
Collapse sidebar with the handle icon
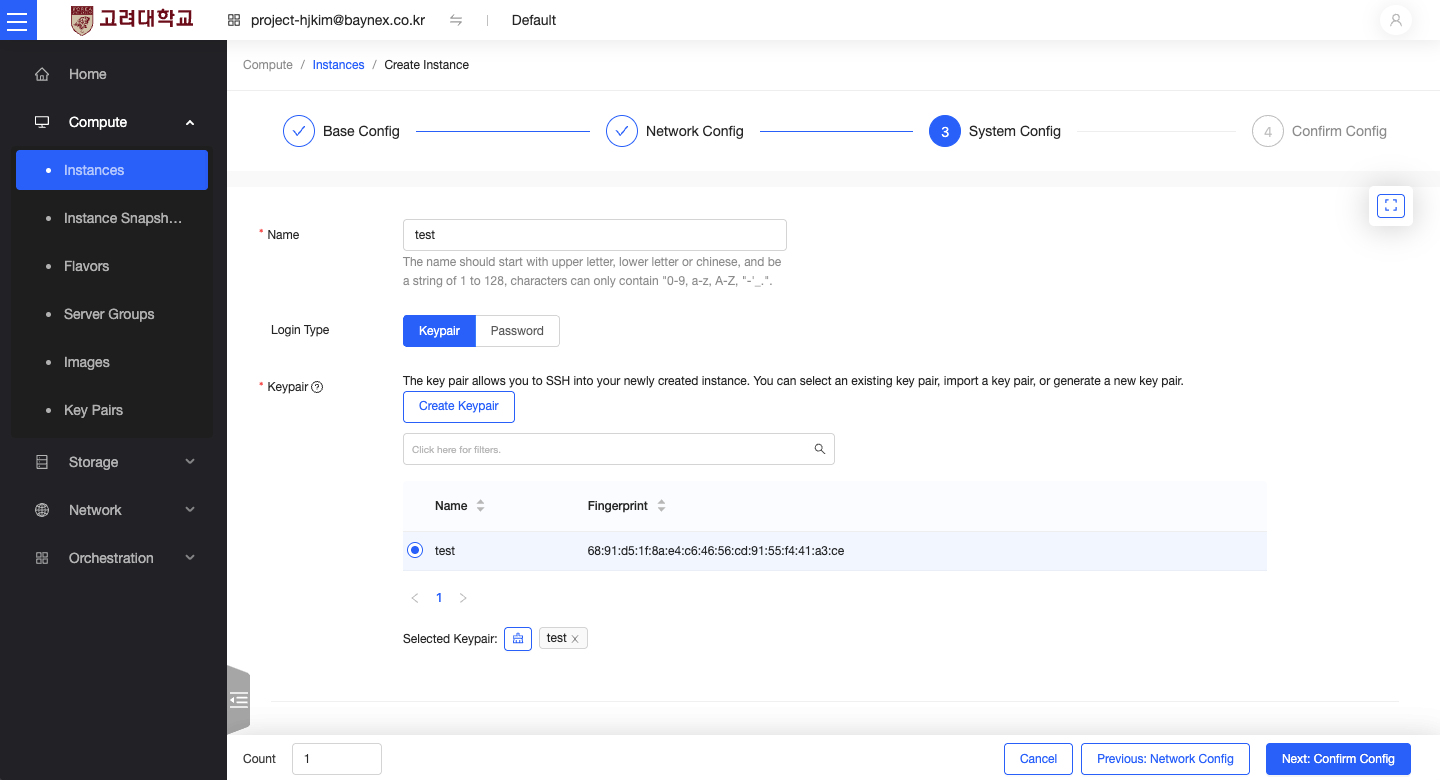pos(238,700)
